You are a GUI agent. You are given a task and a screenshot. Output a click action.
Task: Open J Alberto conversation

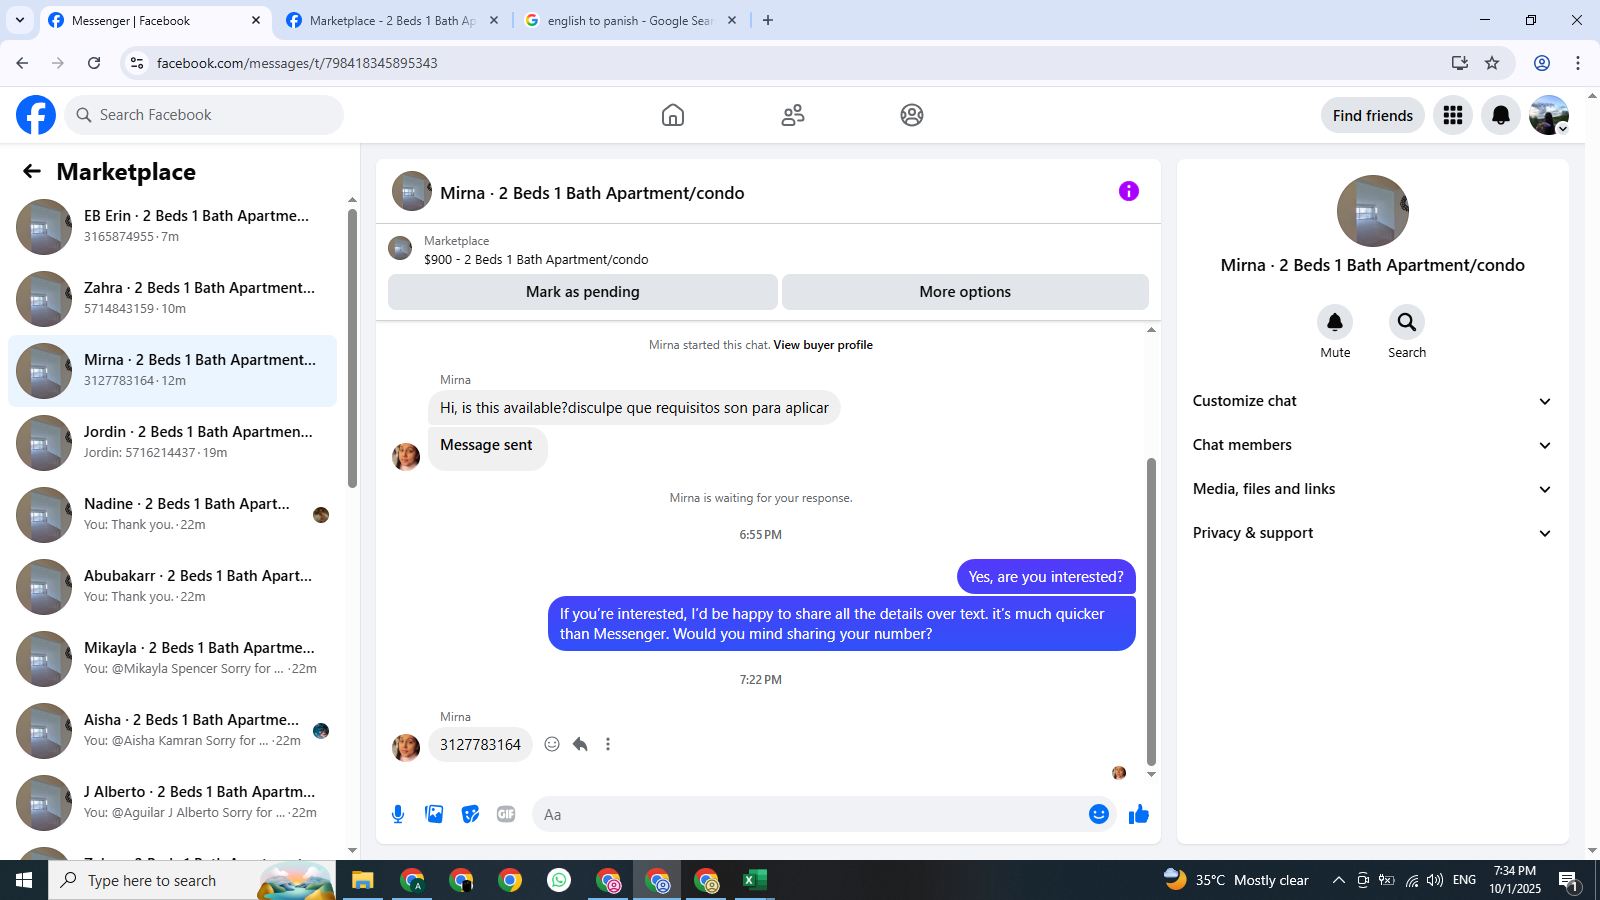tap(172, 803)
